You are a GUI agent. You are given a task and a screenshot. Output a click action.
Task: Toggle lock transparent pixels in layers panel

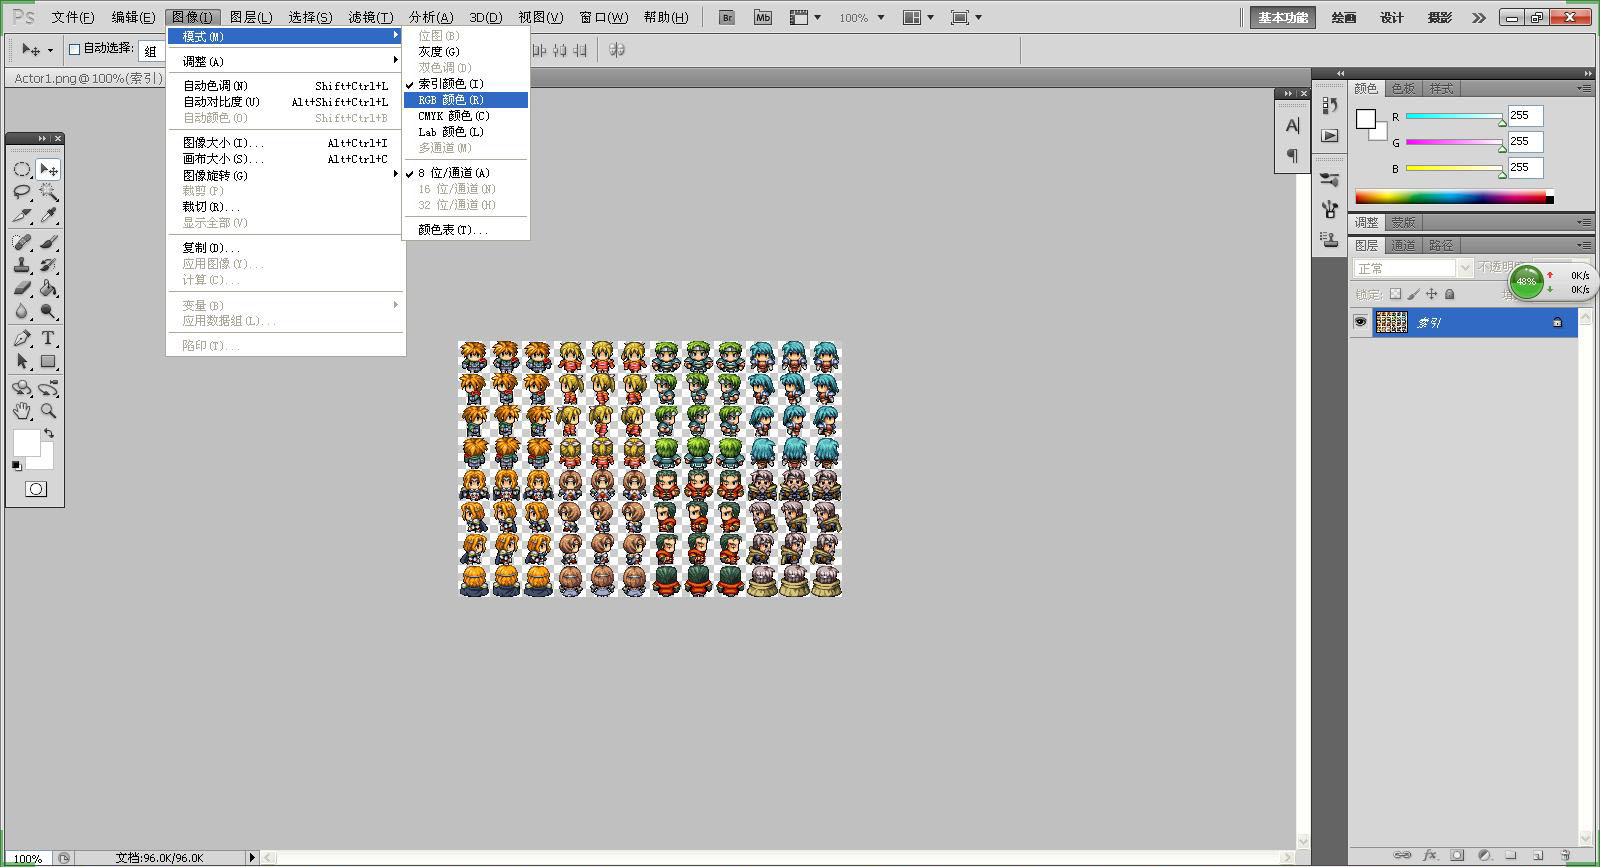1396,294
